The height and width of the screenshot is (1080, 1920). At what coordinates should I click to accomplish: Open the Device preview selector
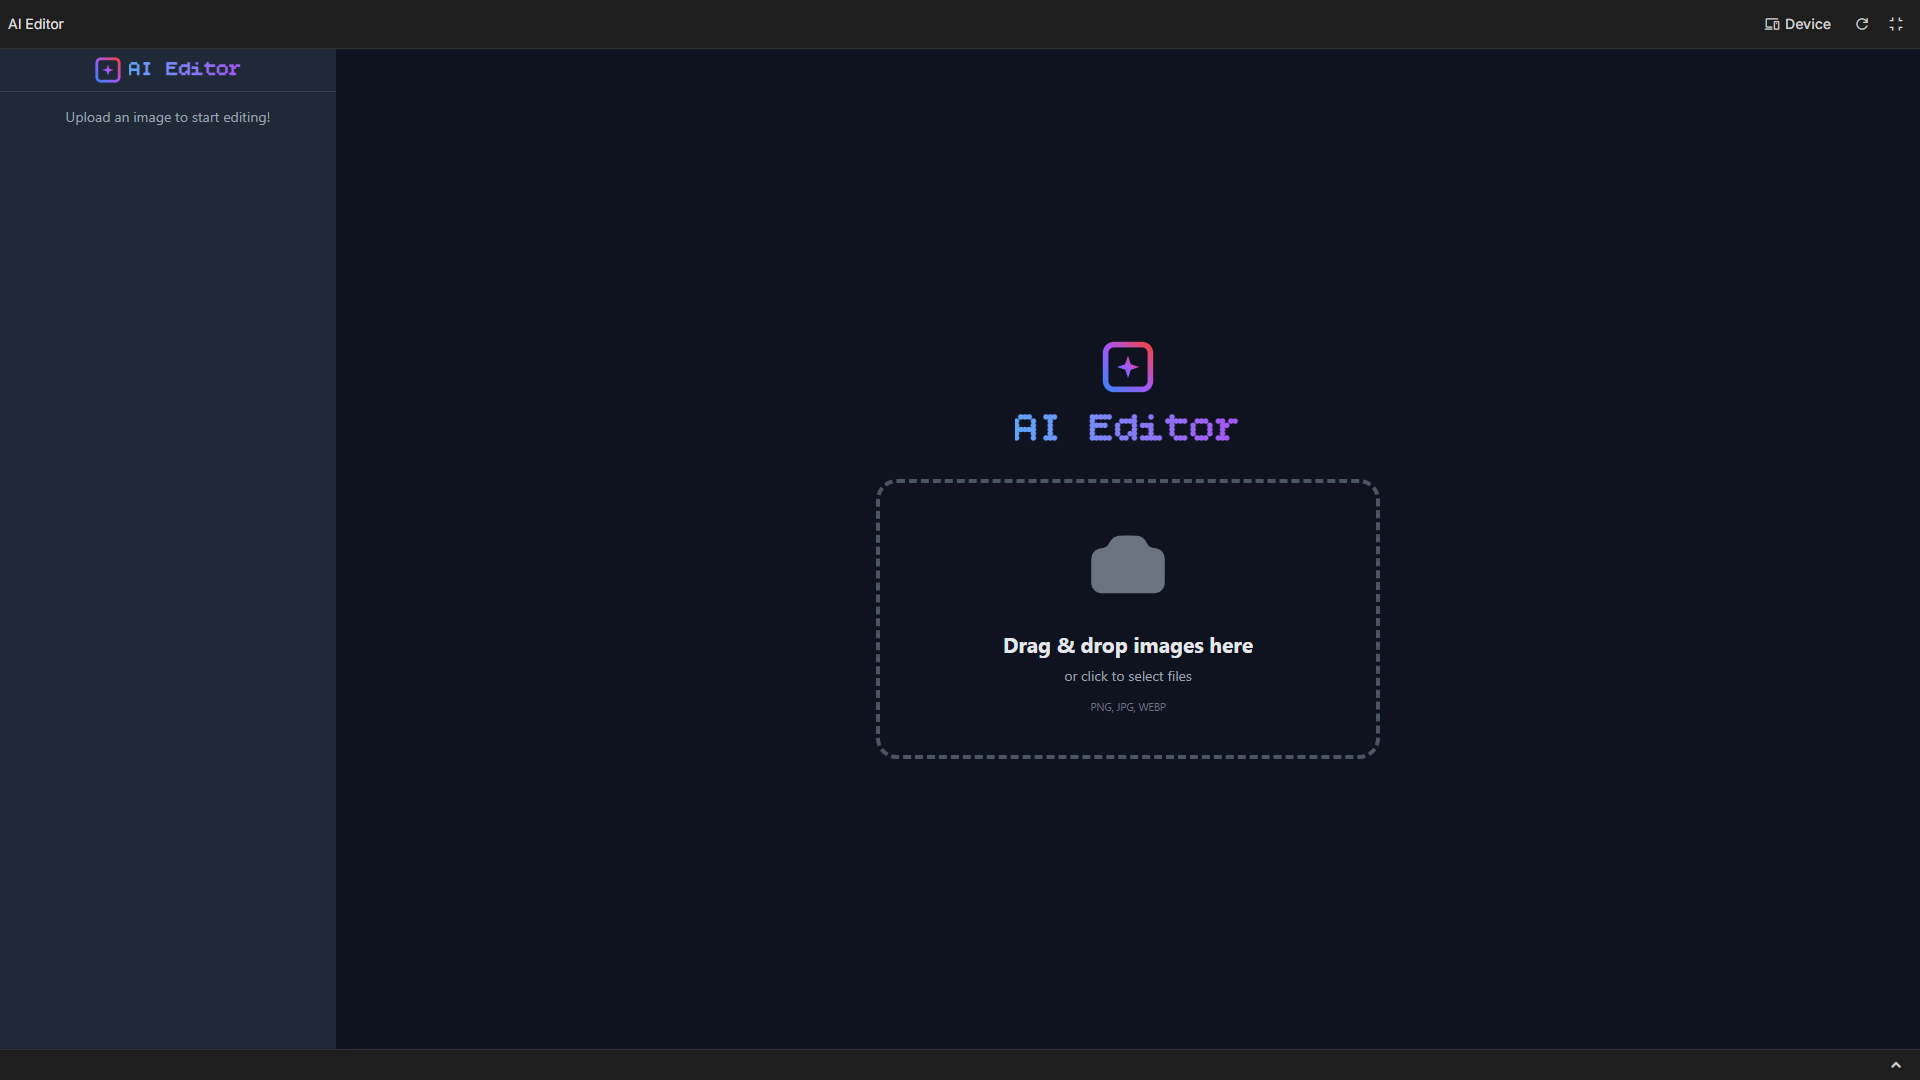1798,24
